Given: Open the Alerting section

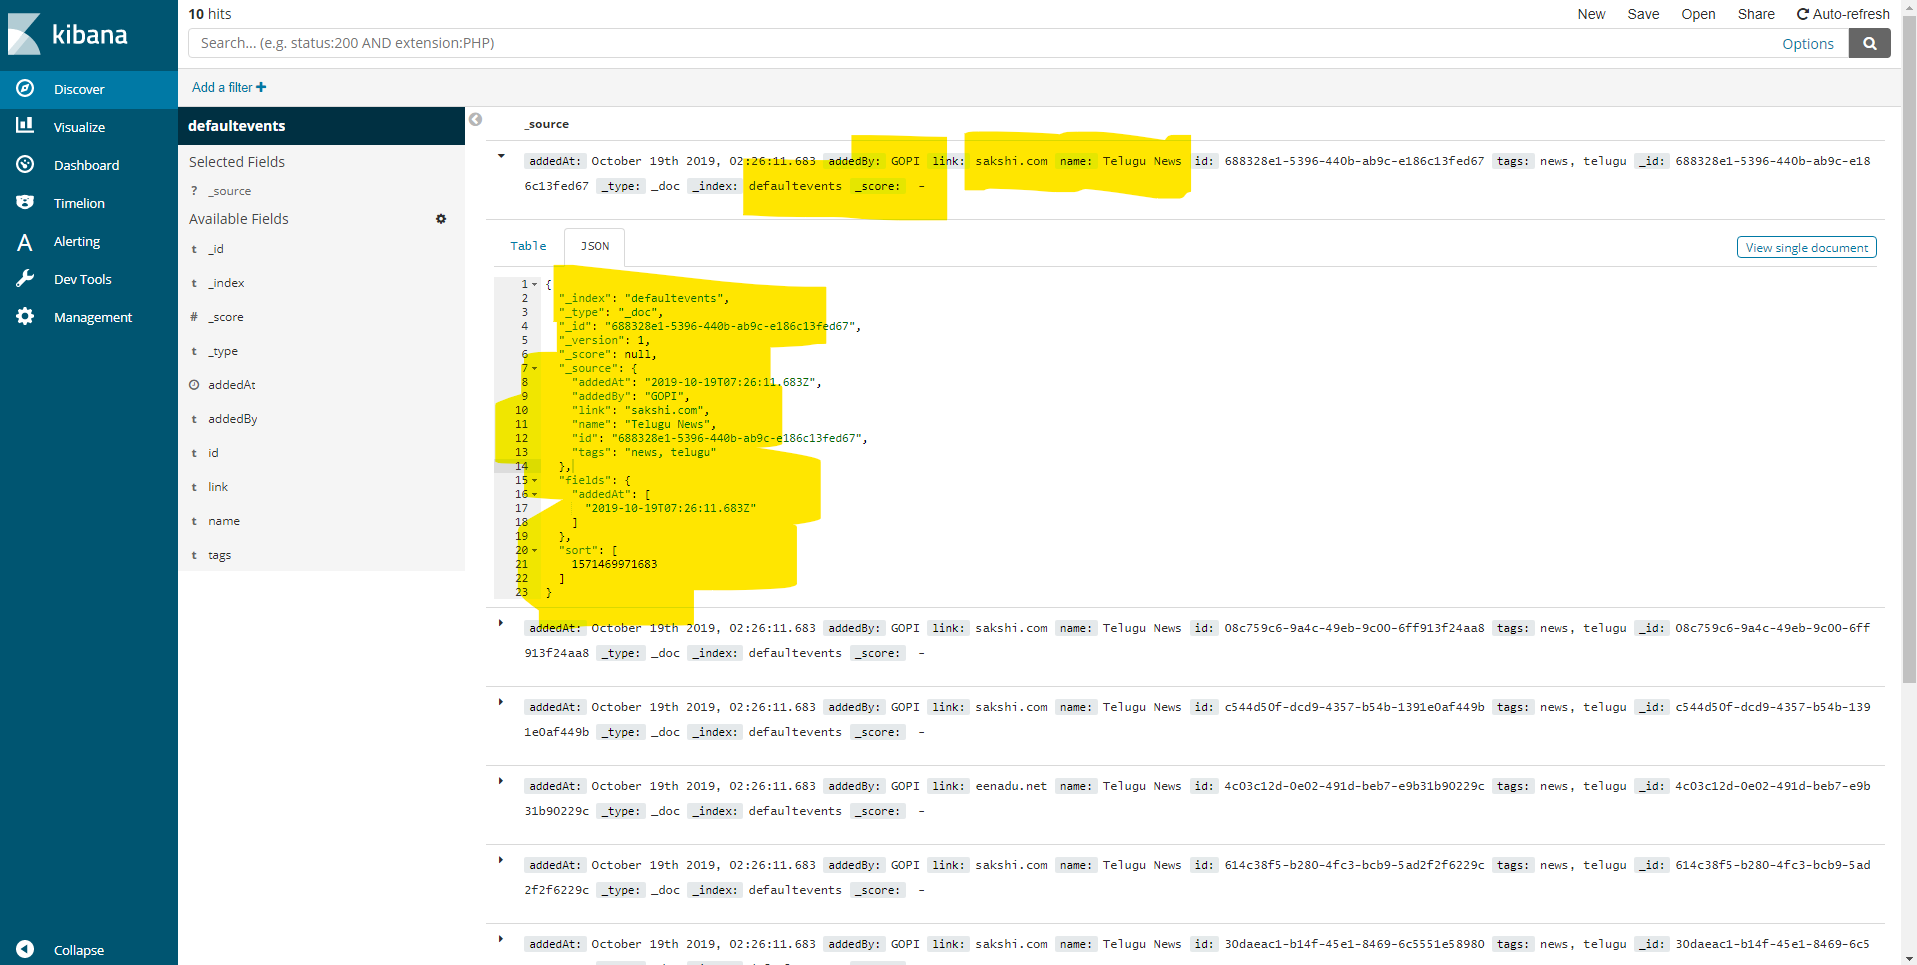Looking at the screenshot, I should pos(77,241).
